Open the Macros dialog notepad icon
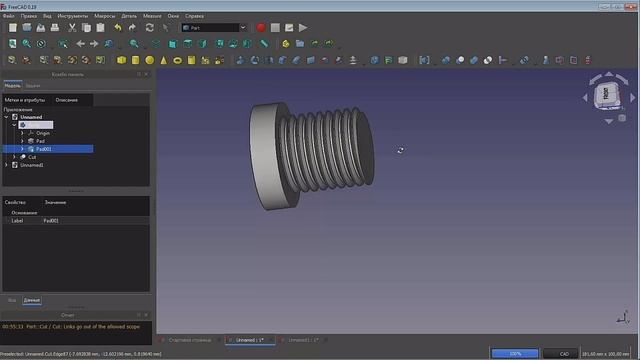 (x=289, y=28)
